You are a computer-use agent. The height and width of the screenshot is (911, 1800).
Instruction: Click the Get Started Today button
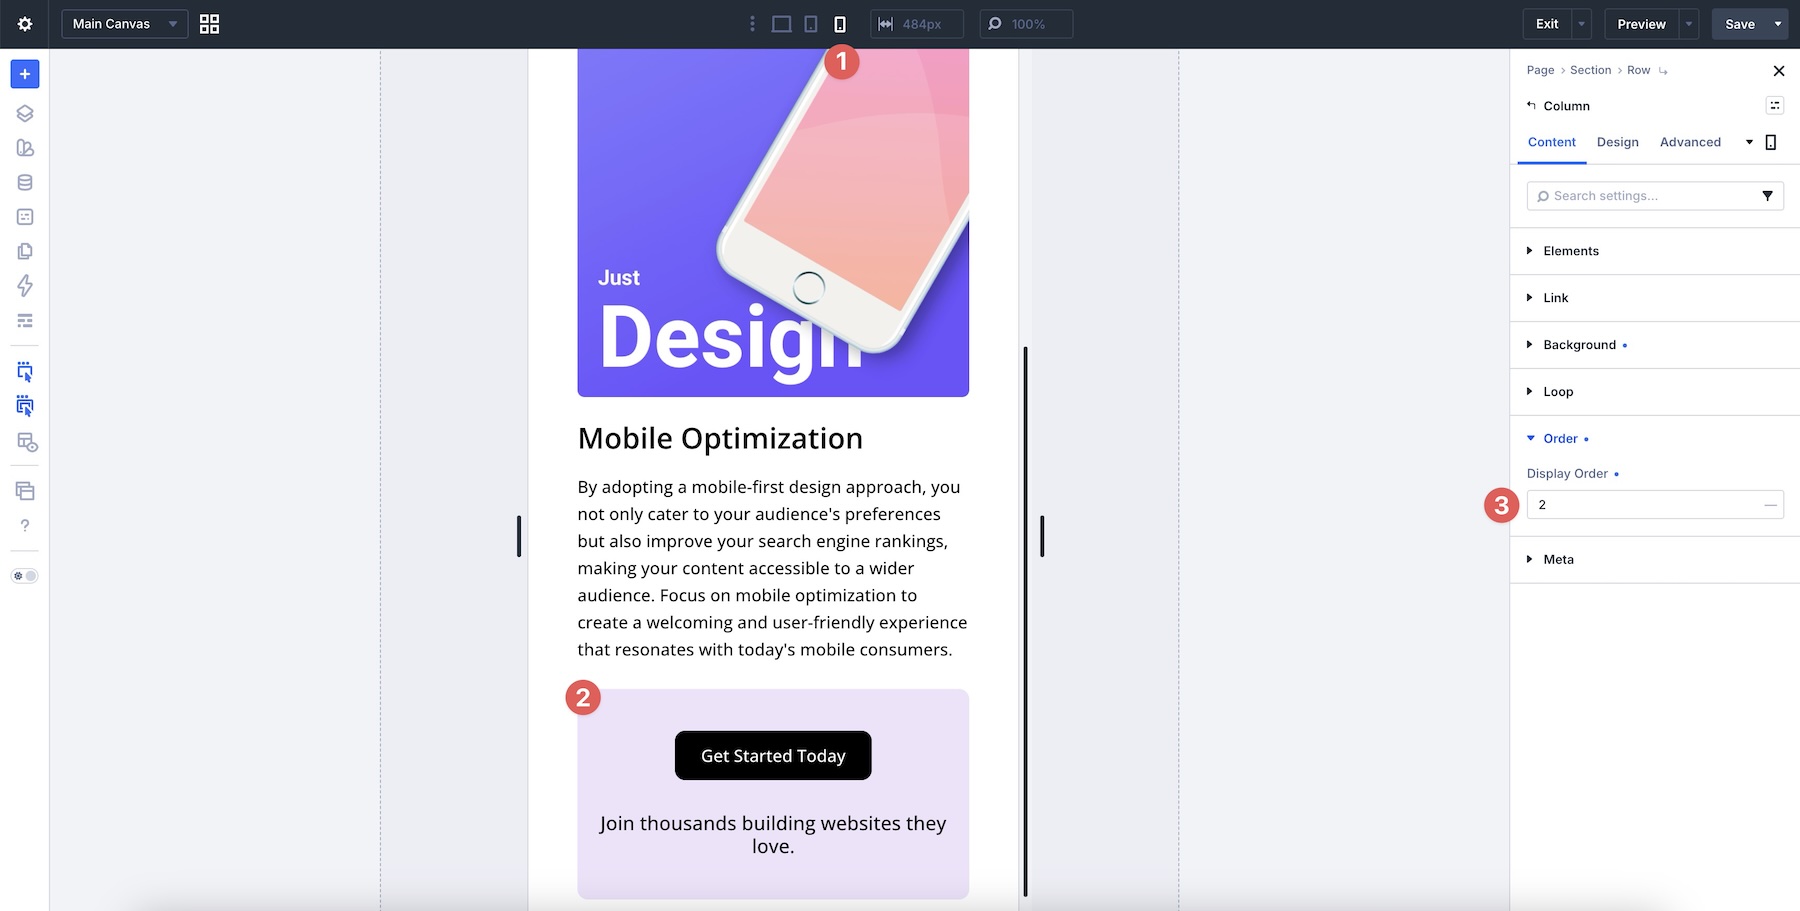click(x=773, y=756)
